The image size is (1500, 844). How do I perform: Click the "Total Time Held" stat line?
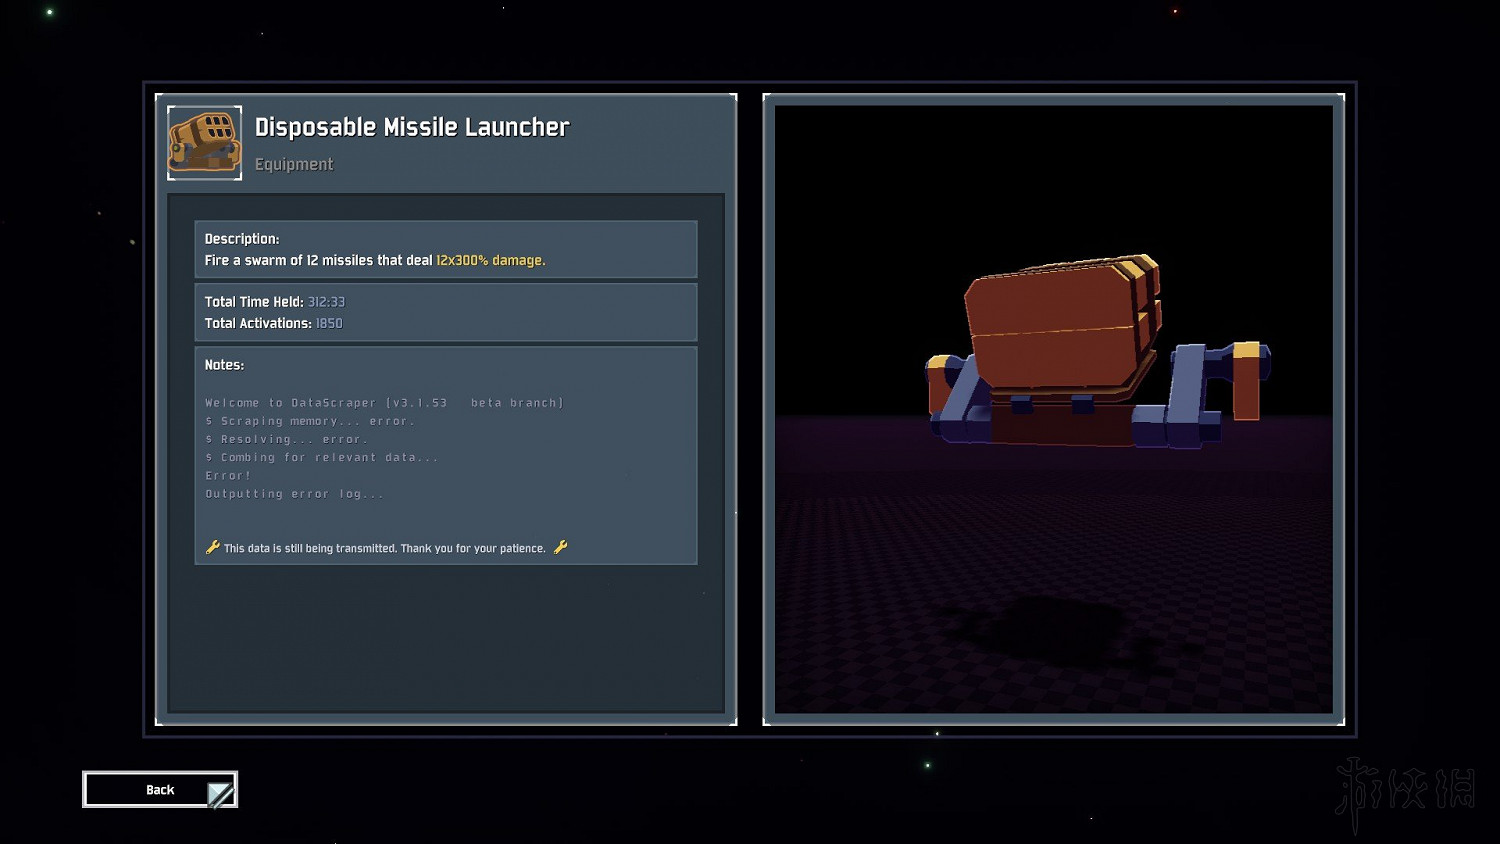pyautogui.click(x=274, y=302)
